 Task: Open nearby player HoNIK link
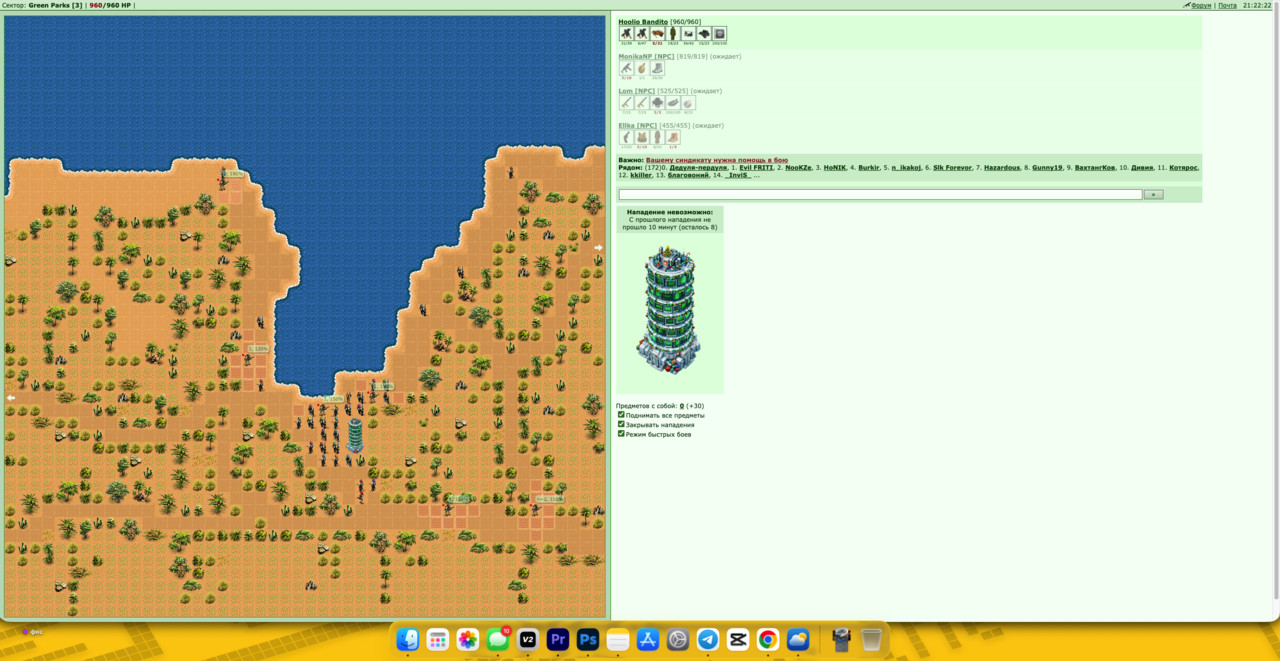[x=835, y=168]
